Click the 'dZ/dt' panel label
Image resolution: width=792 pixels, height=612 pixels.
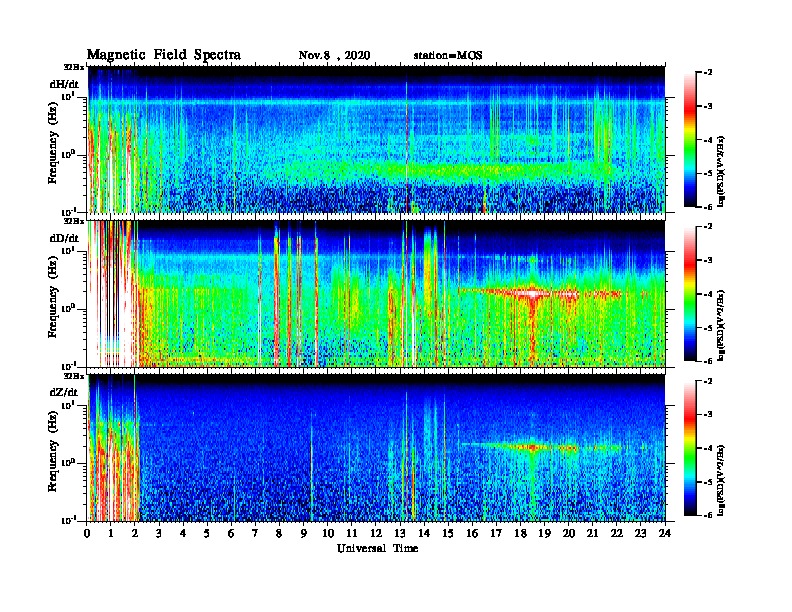point(64,392)
